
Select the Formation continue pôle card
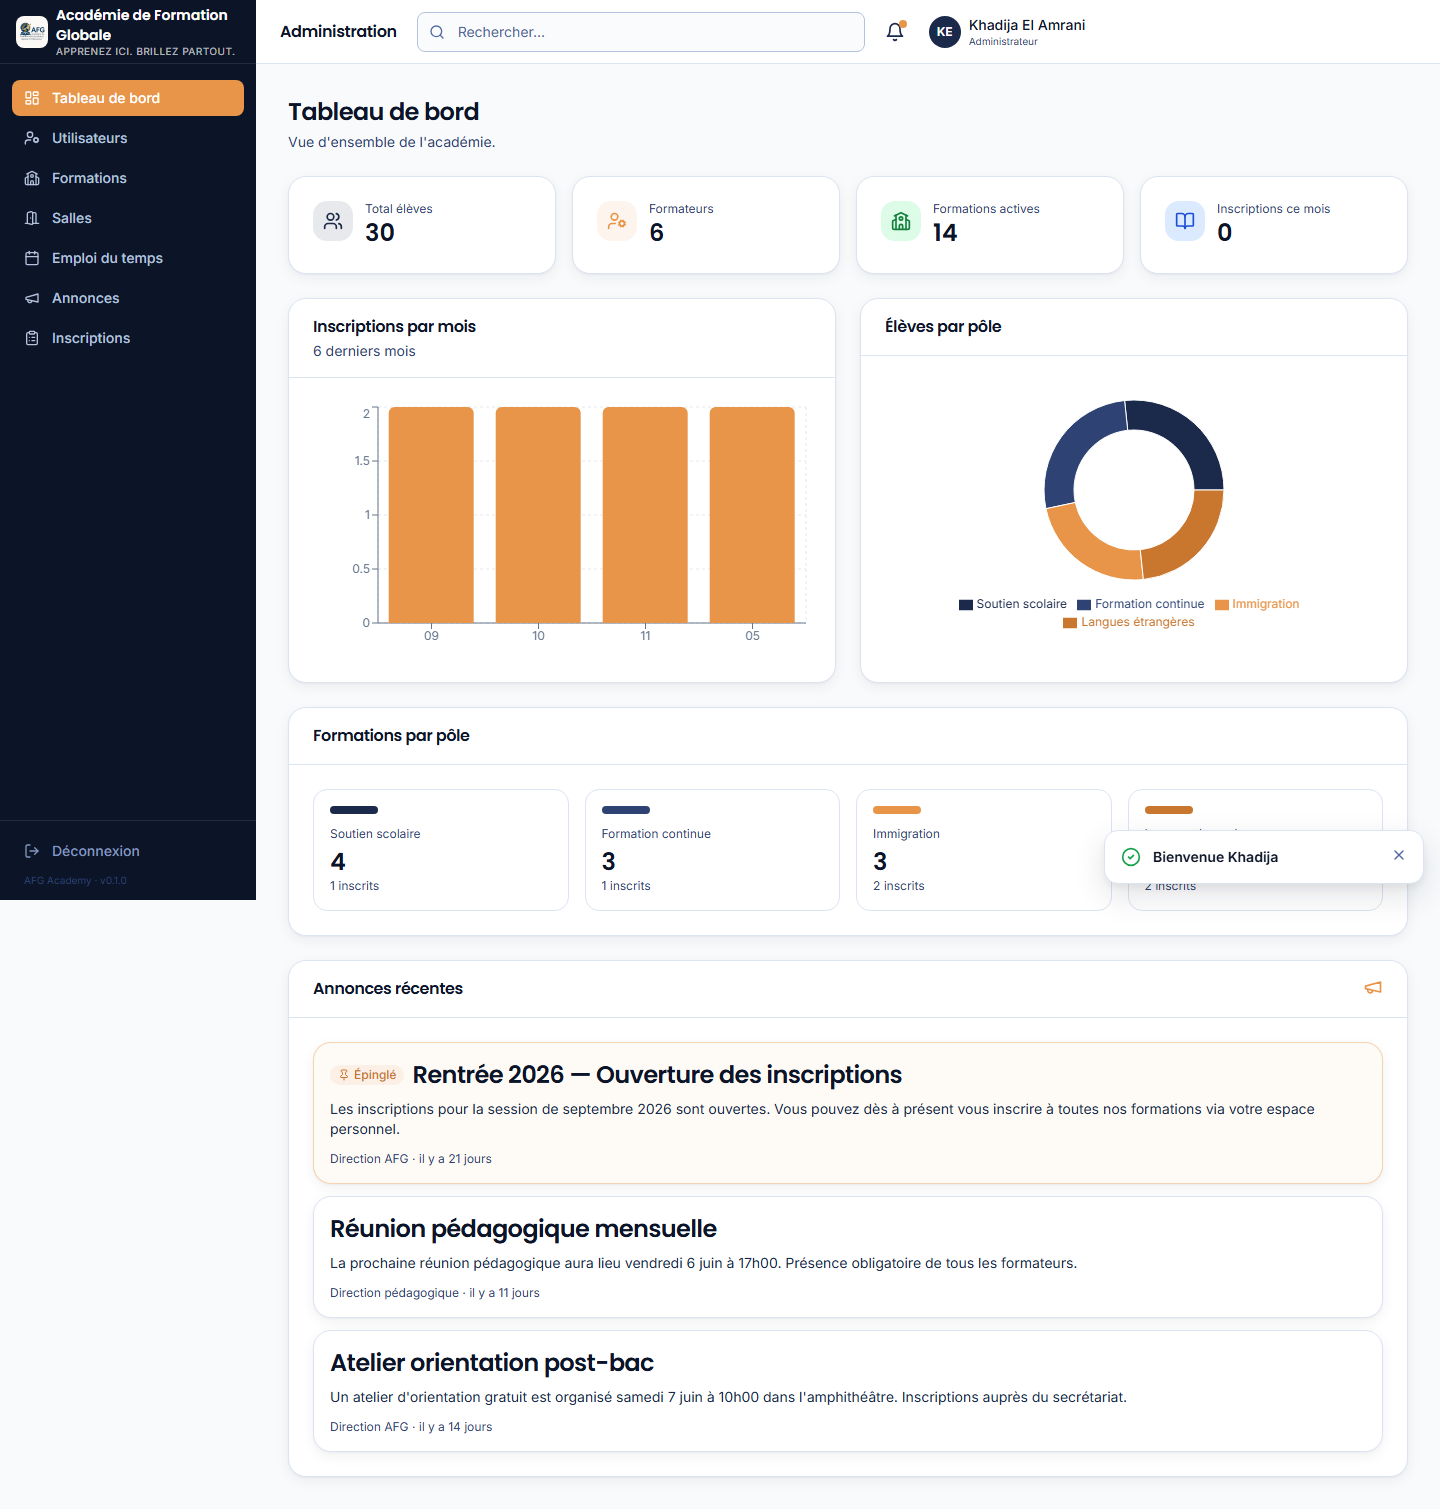point(712,850)
